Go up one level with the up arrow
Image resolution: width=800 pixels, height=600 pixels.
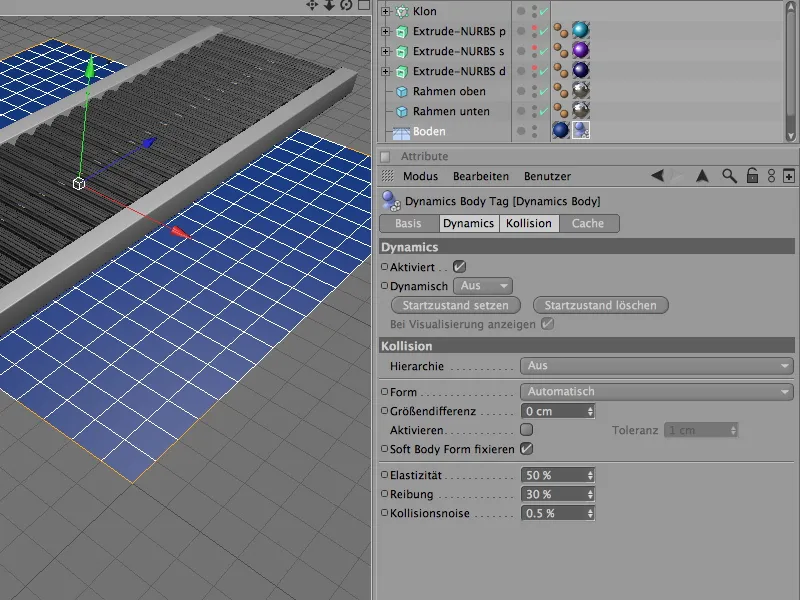pyautogui.click(x=702, y=176)
